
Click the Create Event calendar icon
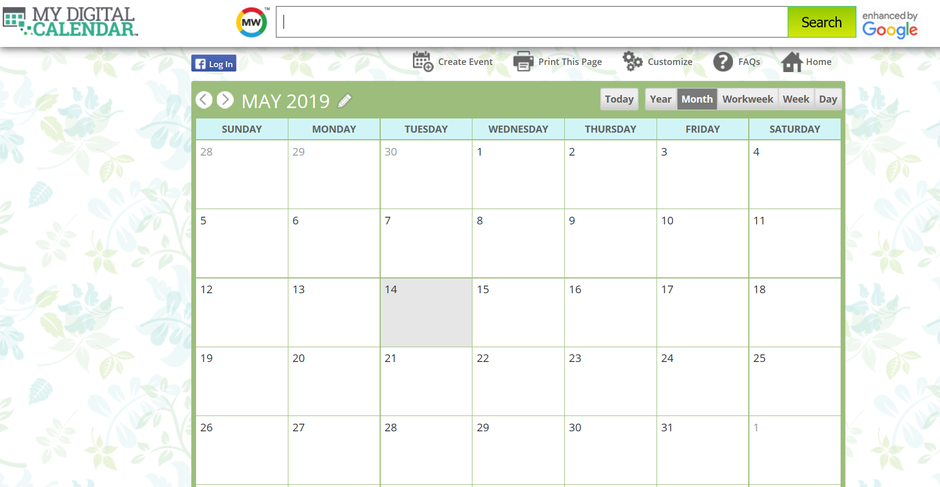(423, 61)
